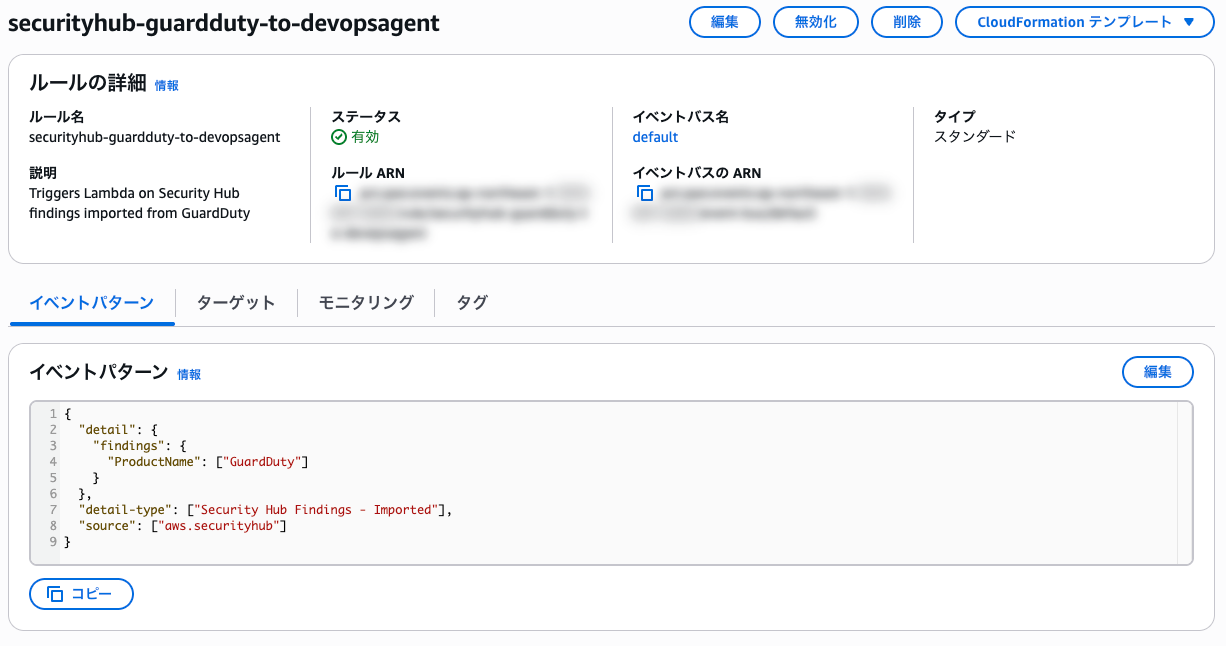Click the 編集 button at page top
The width and height of the screenshot is (1226, 646).
pos(725,22)
